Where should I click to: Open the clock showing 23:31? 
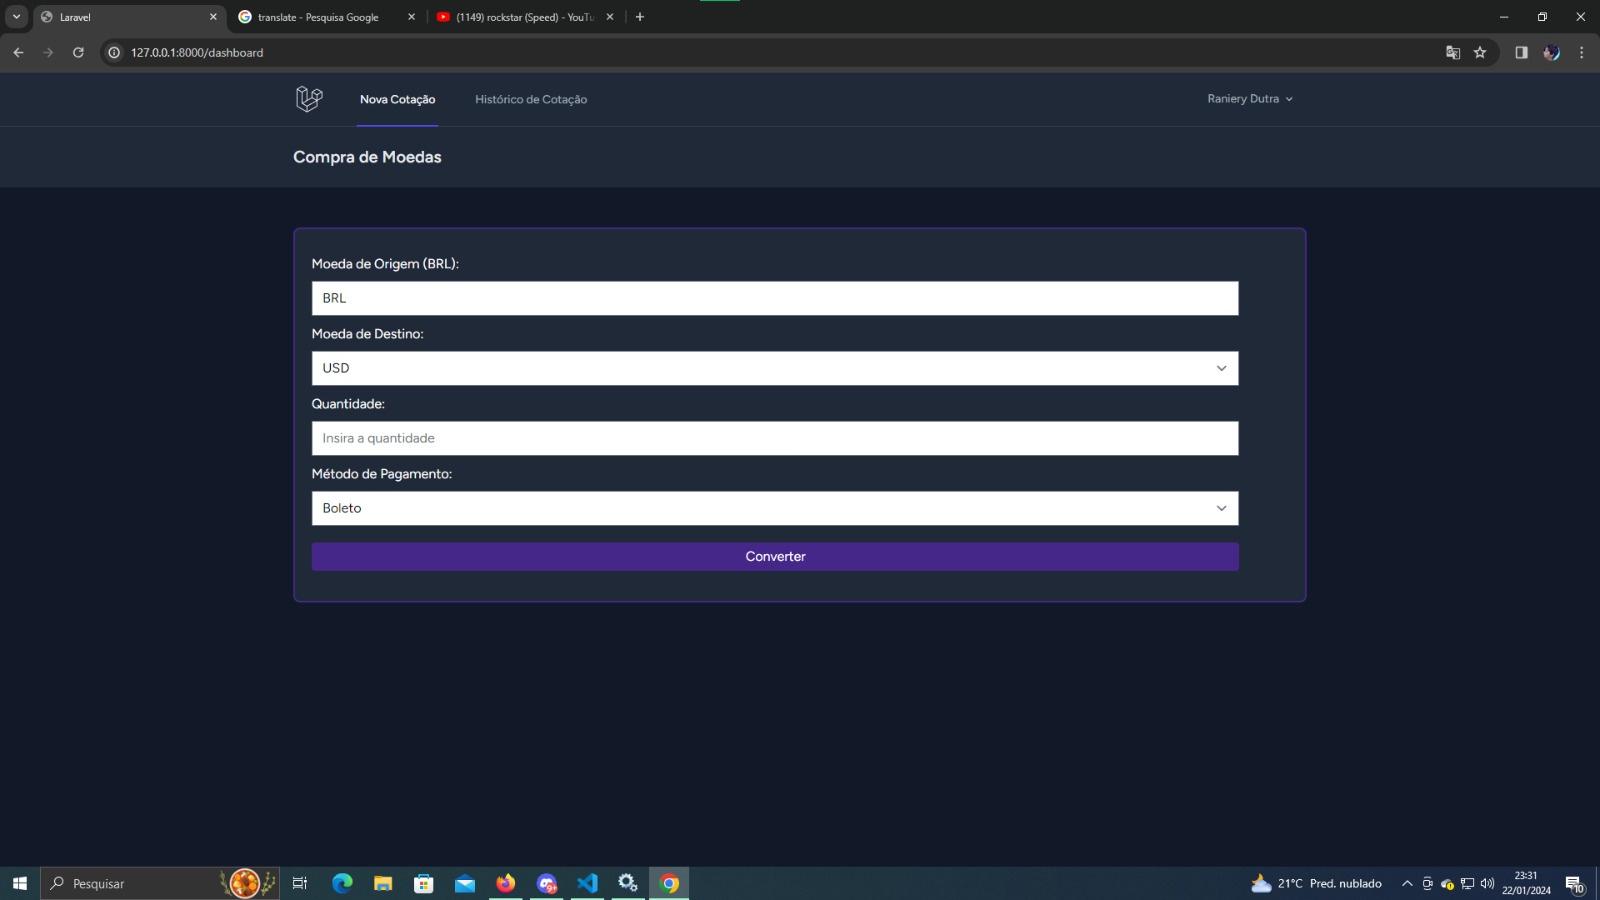click(x=1526, y=883)
